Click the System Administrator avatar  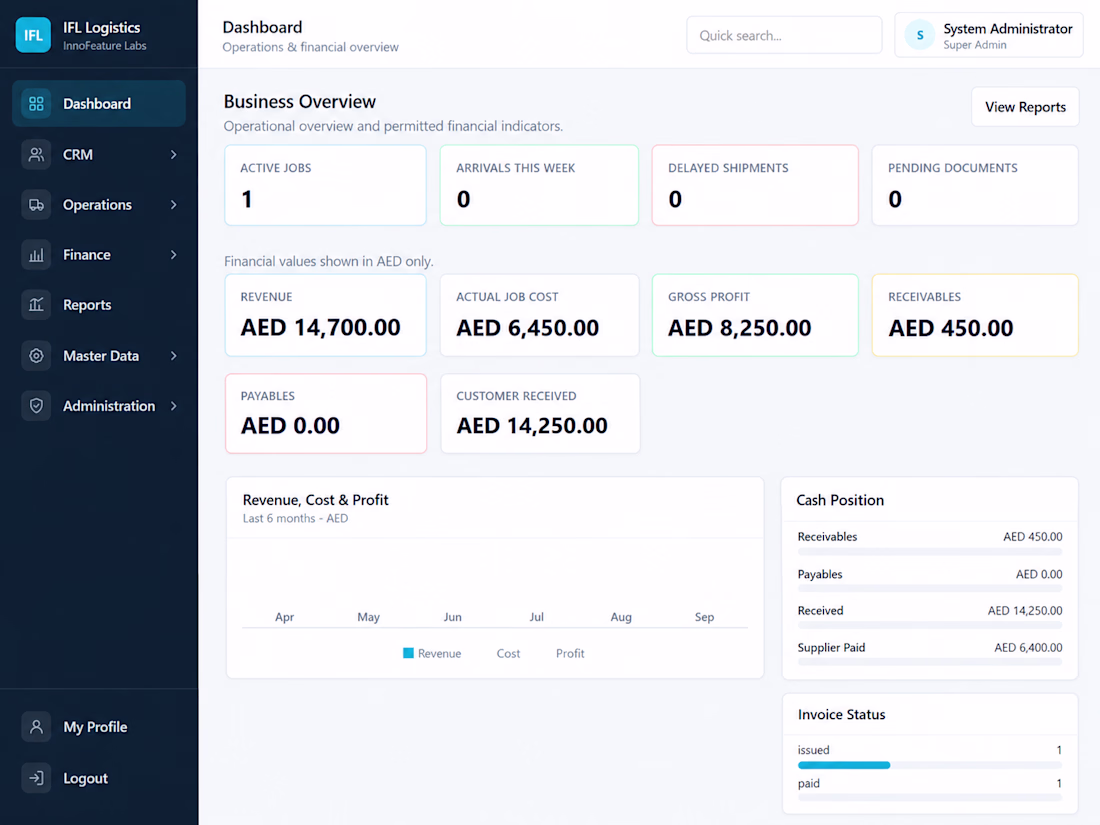(920, 35)
